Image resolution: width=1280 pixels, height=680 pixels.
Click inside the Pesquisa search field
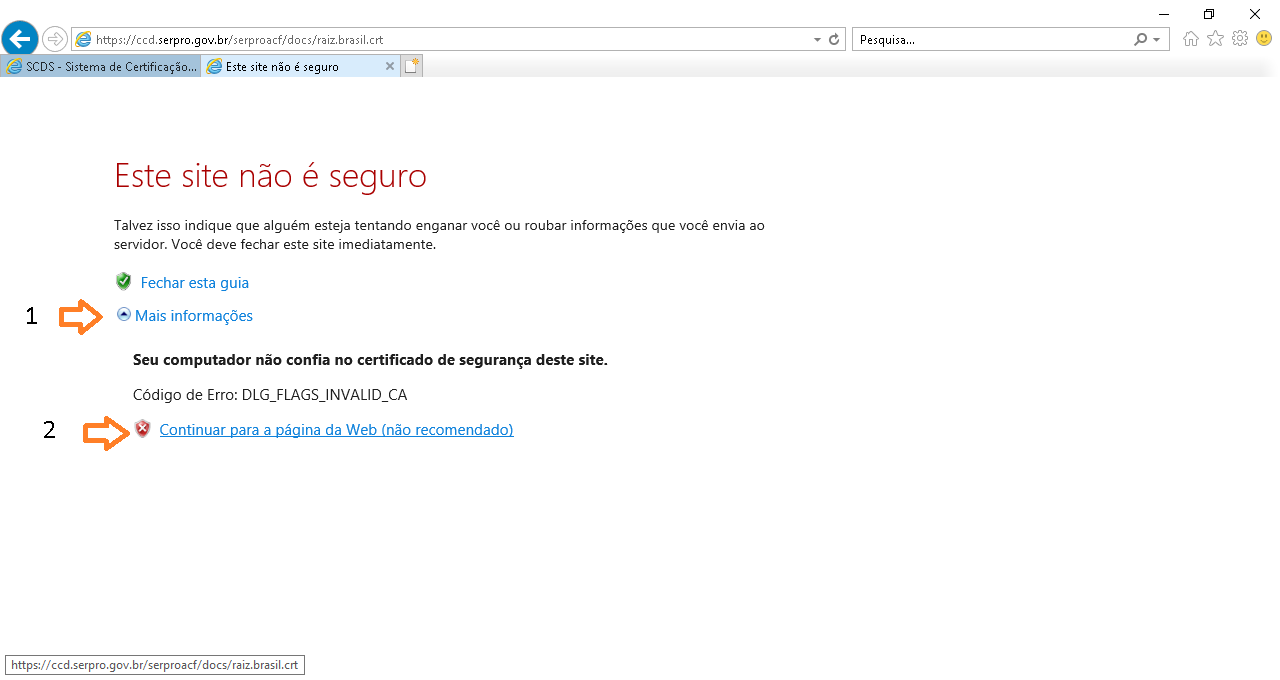click(x=990, y=40)
